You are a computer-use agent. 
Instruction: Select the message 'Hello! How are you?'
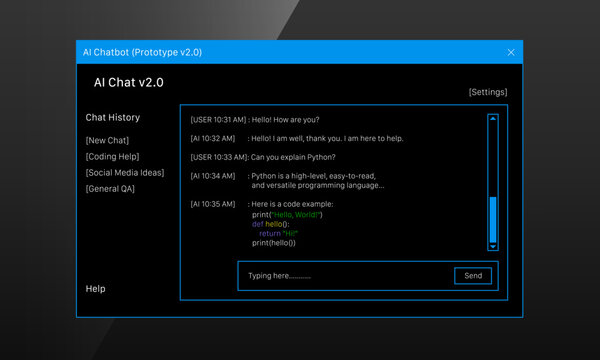tap(285, 120)
